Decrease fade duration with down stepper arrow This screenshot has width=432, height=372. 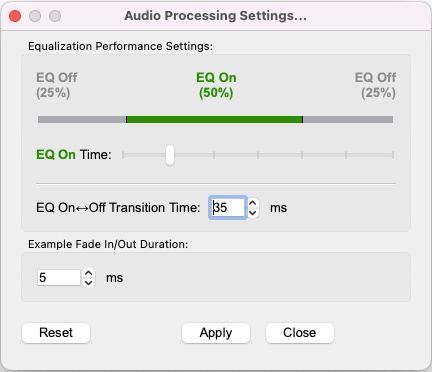point(88,282)
